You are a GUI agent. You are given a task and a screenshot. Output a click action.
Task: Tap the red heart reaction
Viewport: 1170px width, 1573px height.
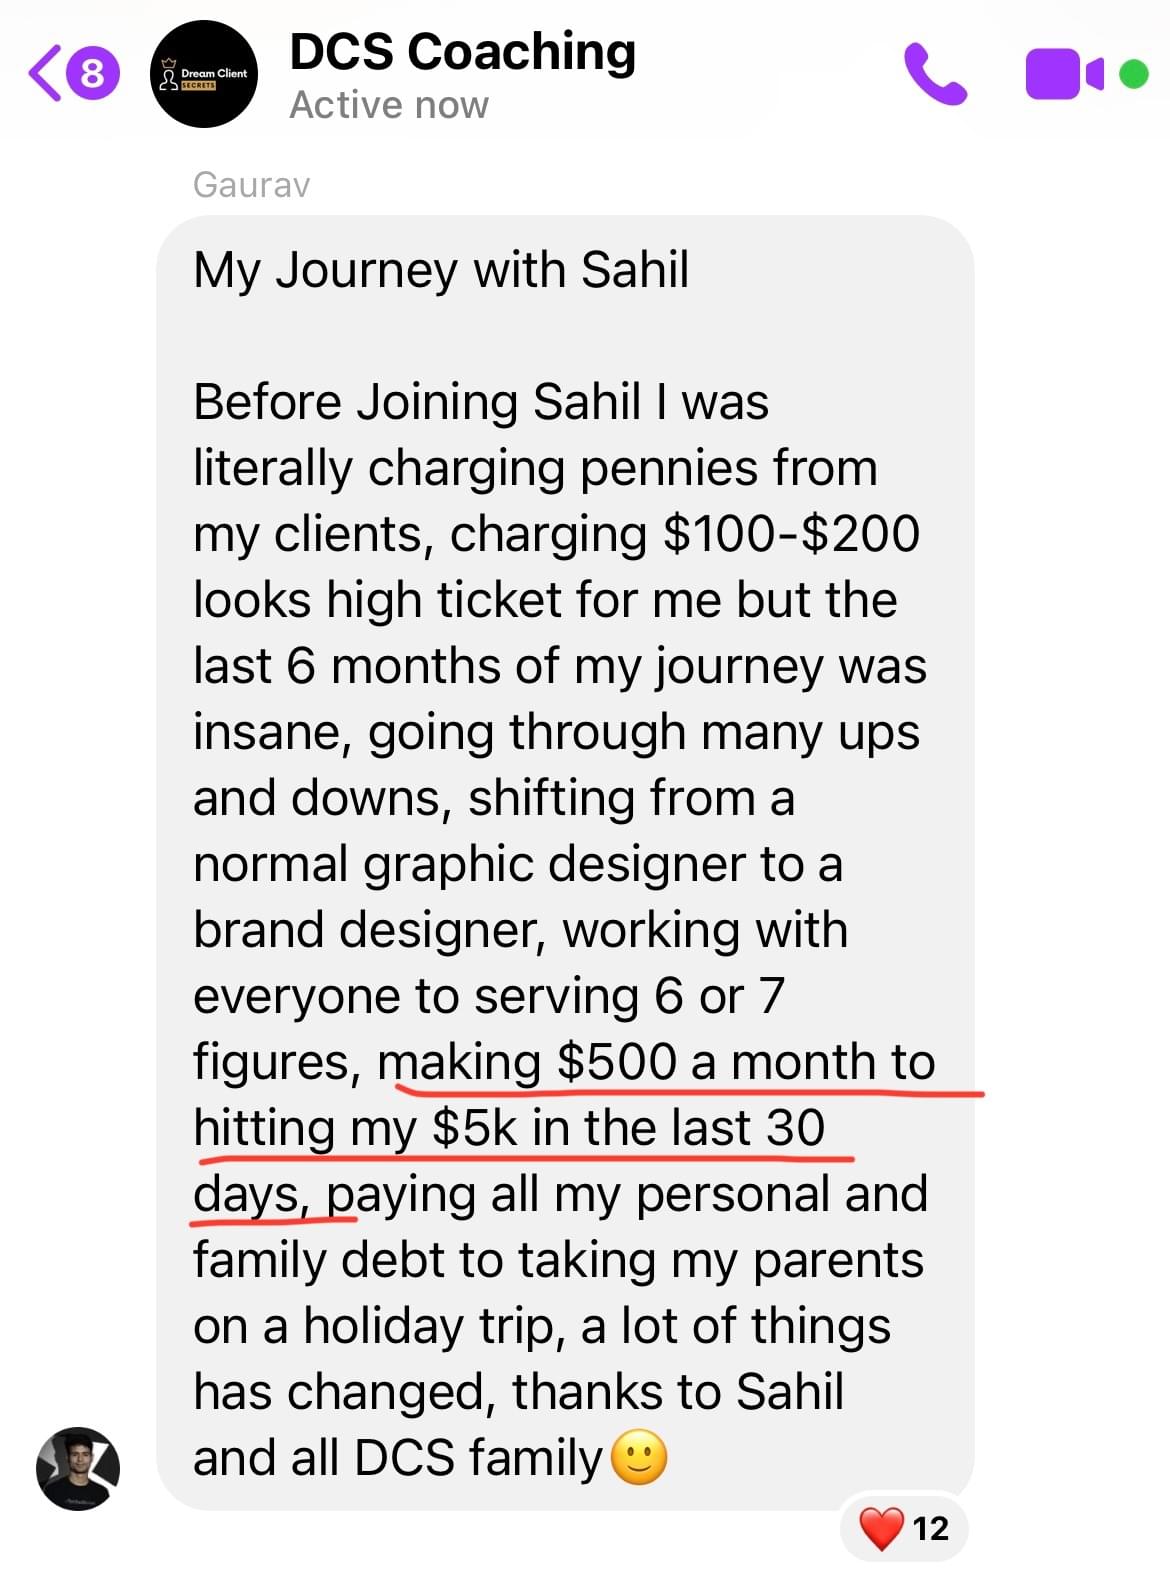881,1528
